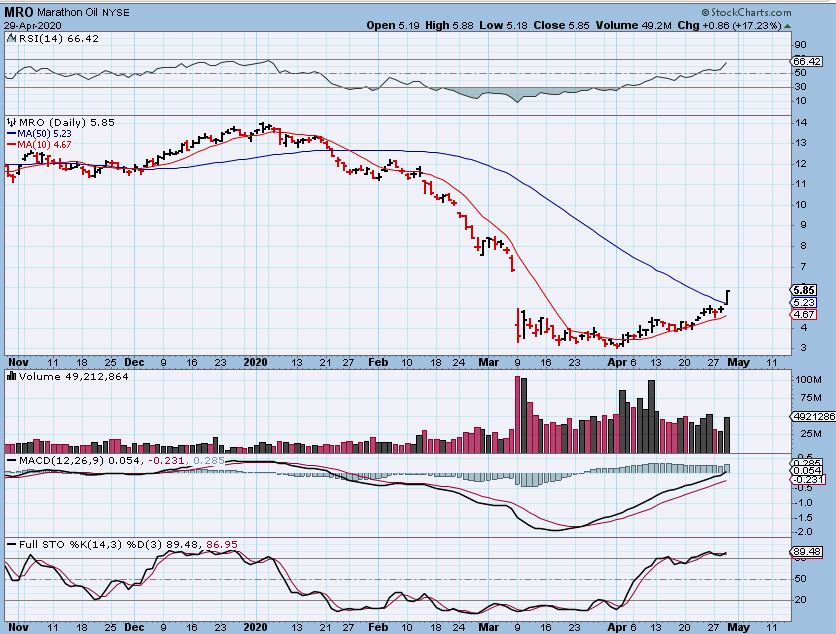Click the 14 price axis label
This screenshot has width=836, height=634.
coord(801,123)
